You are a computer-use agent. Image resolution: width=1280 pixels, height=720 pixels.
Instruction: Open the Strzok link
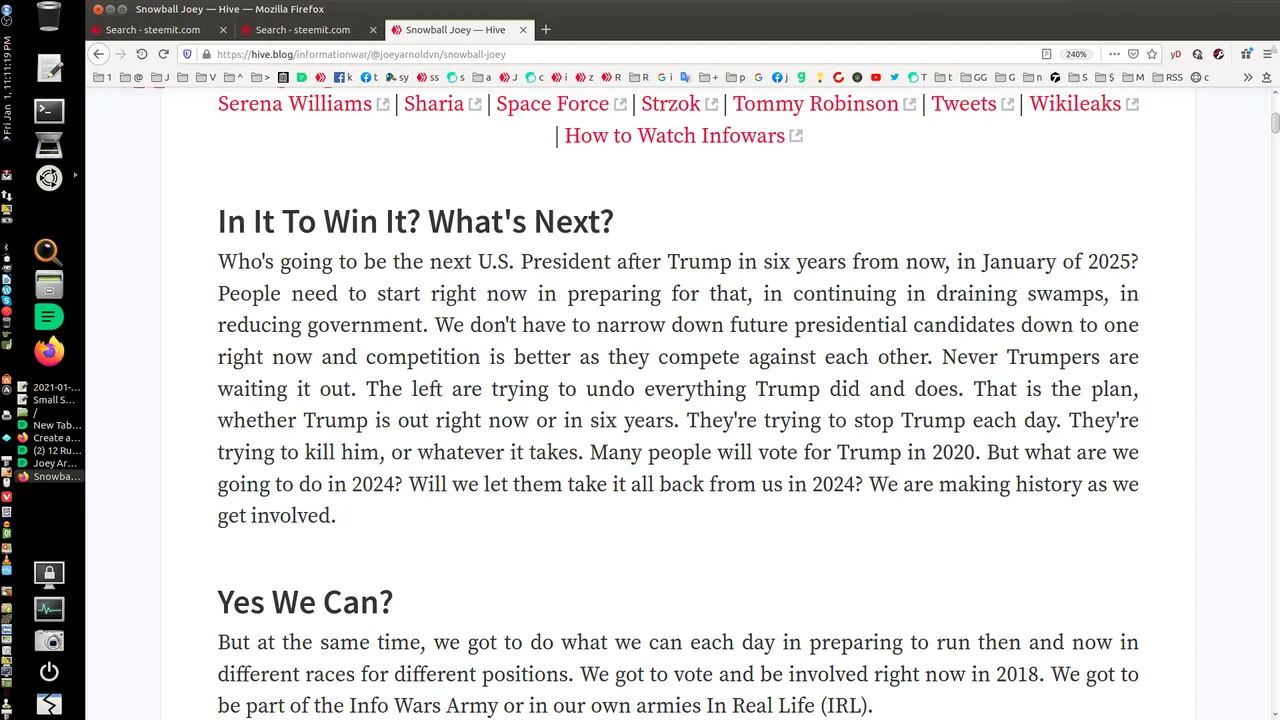671,104
